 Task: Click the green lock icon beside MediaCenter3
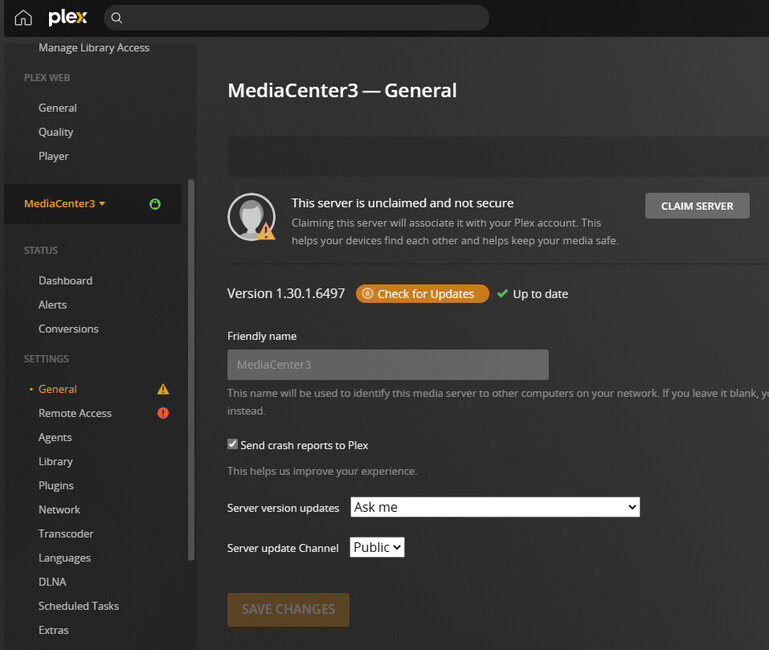click(x=155, y=204)
